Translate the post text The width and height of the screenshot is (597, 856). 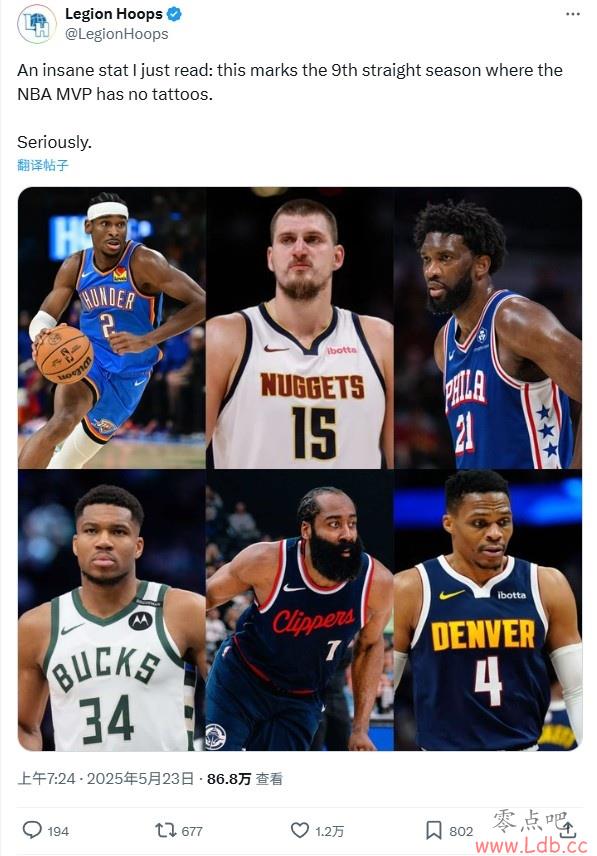tap(43, 165)
